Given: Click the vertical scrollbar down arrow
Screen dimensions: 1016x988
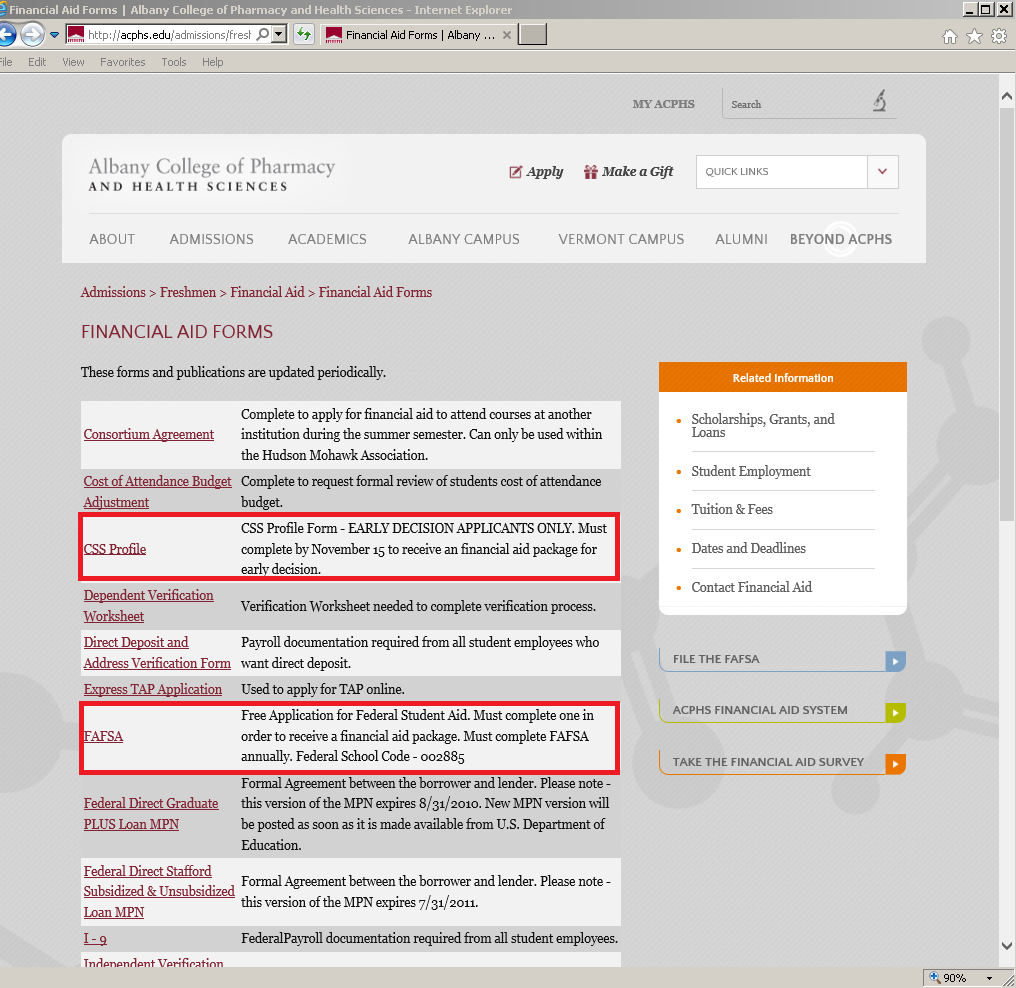Looking at the screenshot, I should coord(1007,945).
